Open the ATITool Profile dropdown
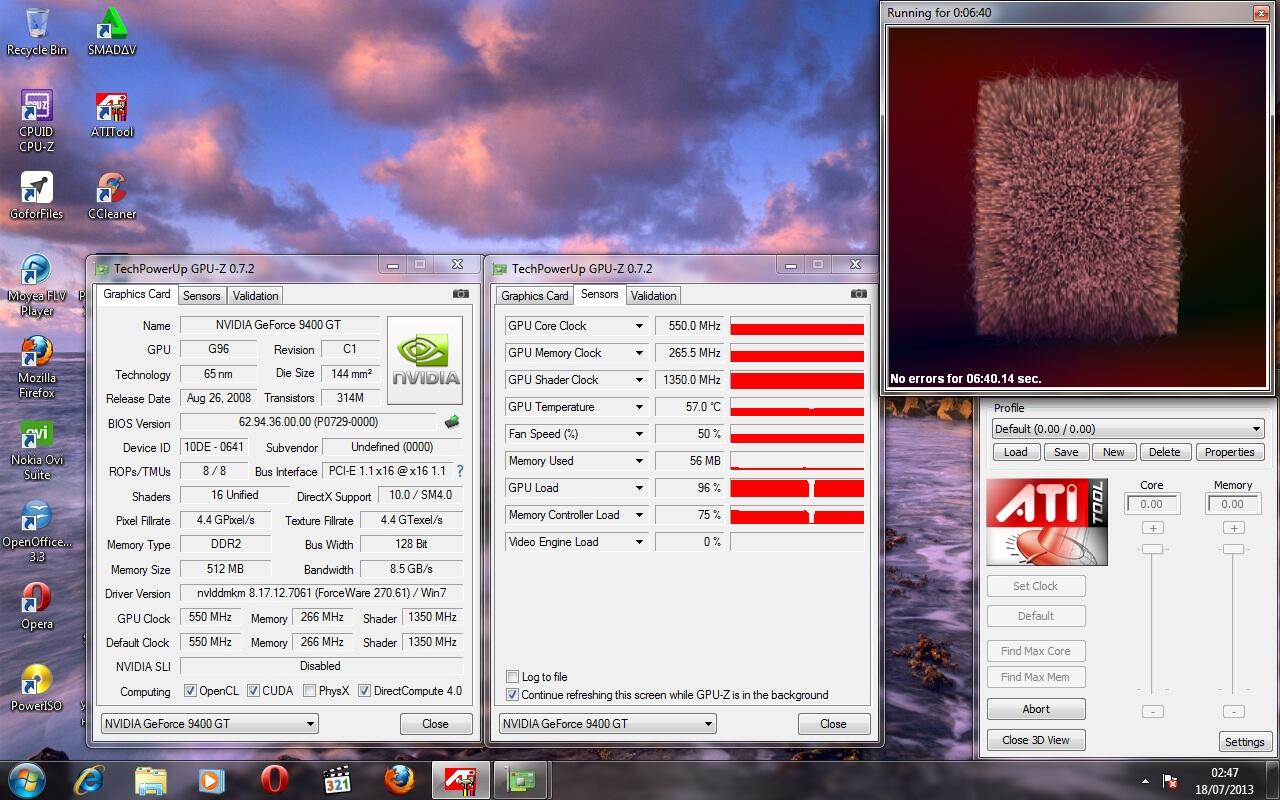This screenshot has width=1280, height=800. pos(1128,429)
